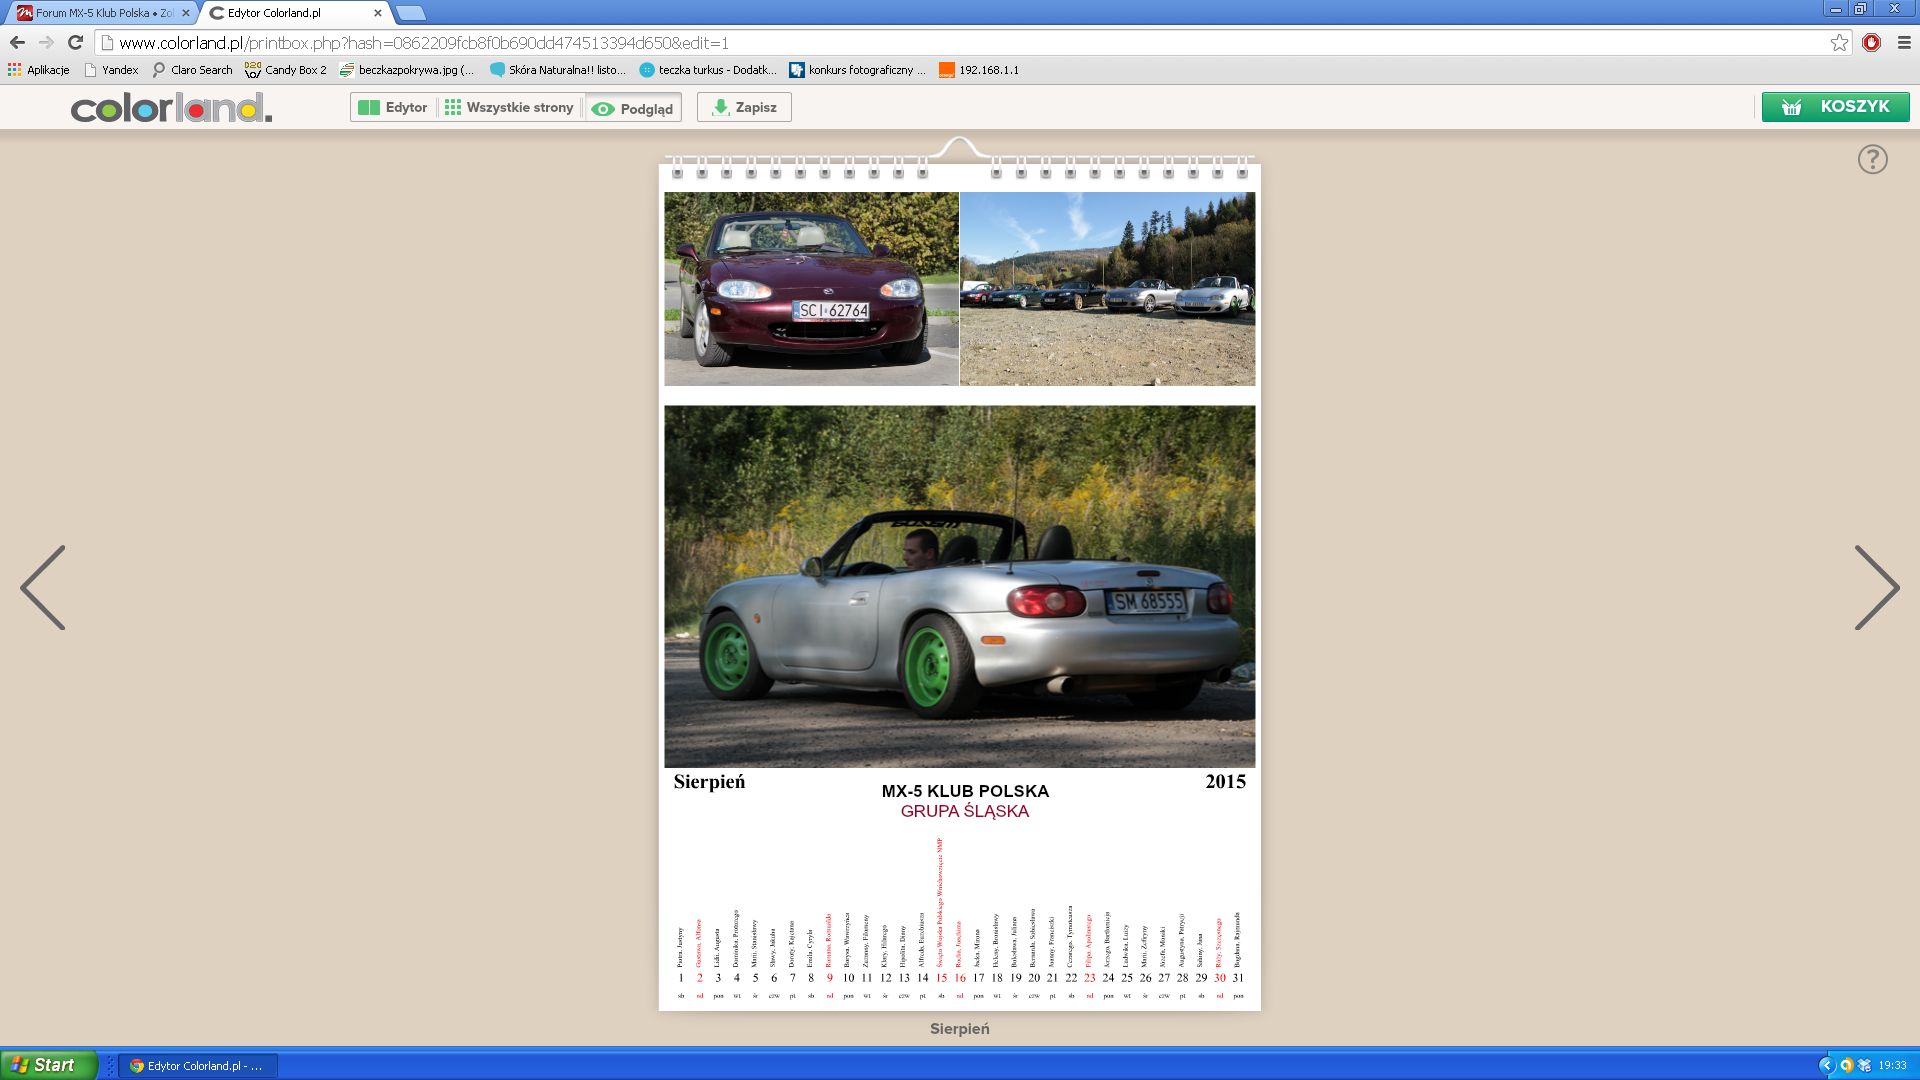Click the red adblock extension icon
The image size is (1920, 1080).
tap(1872, 42)
